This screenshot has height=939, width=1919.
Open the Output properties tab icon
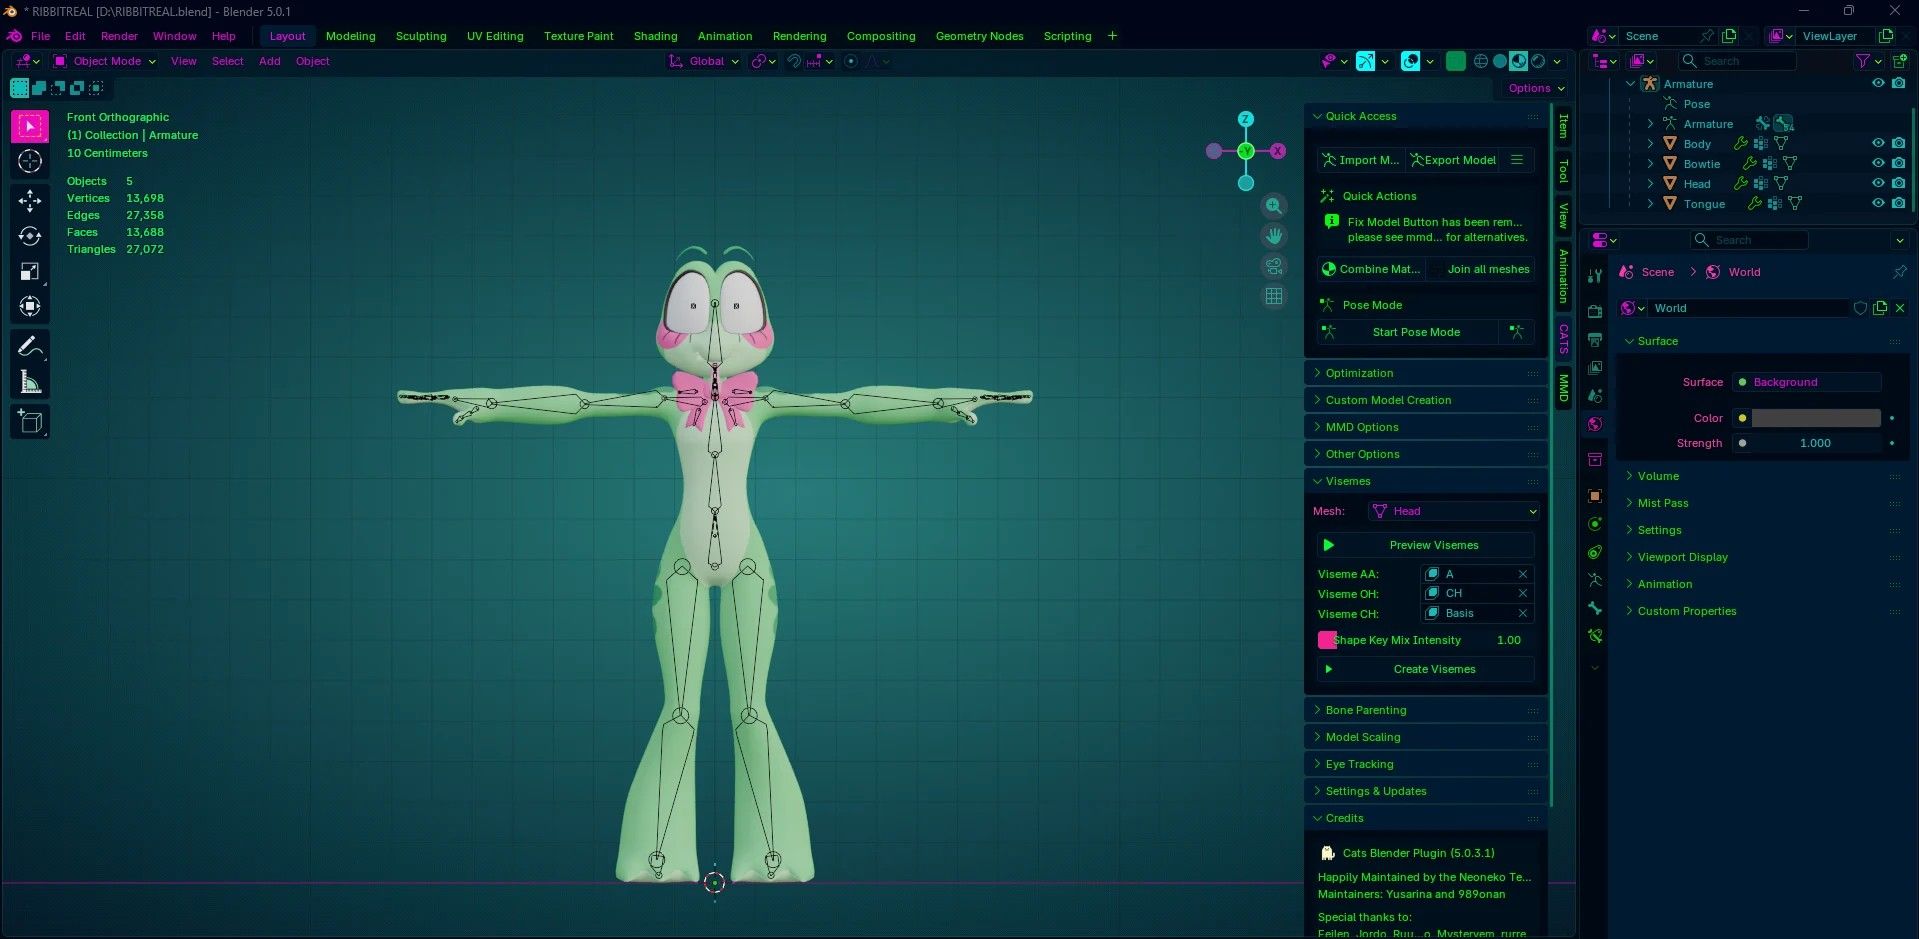point(1595,340)
